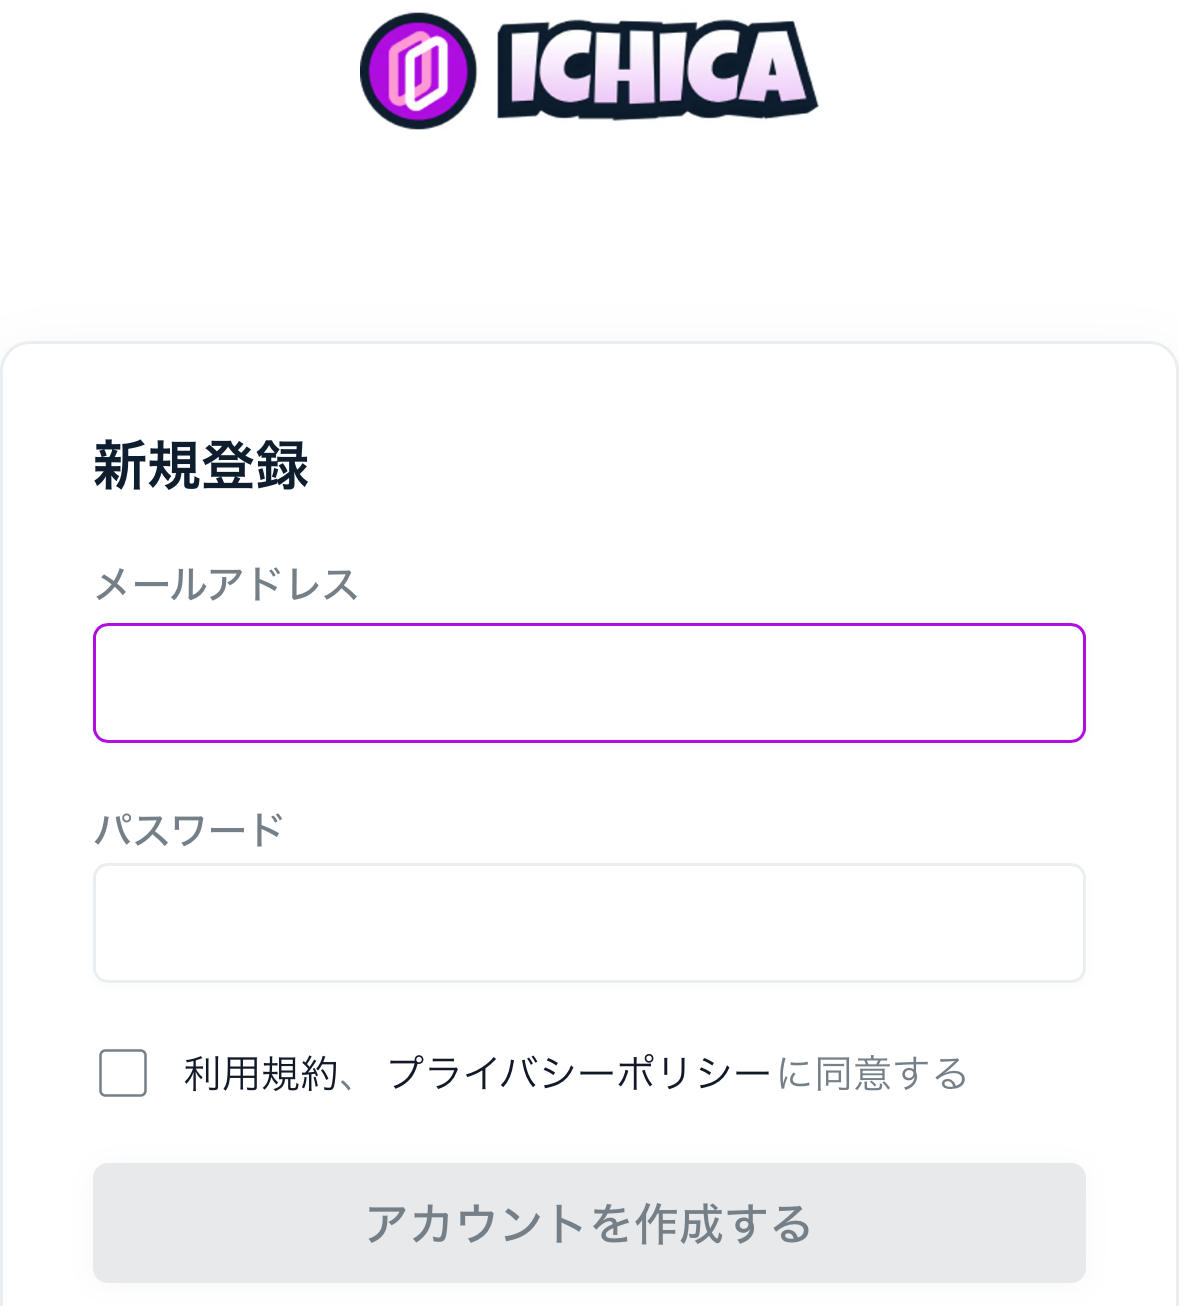Click the に同意する text beside the checkbox
The width and height of the screenshot is (1179, 1306).
pos(872,1074)
